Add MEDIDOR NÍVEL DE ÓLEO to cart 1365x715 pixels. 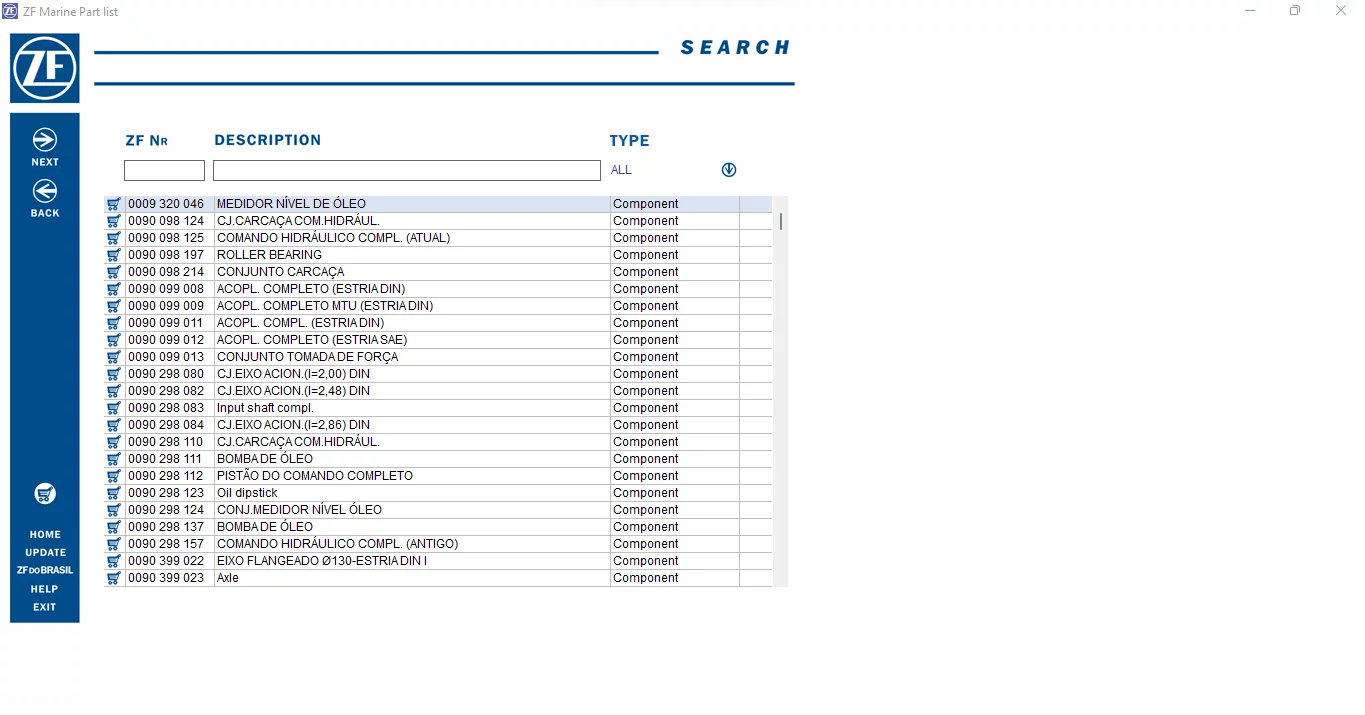(x=114, y=204)
